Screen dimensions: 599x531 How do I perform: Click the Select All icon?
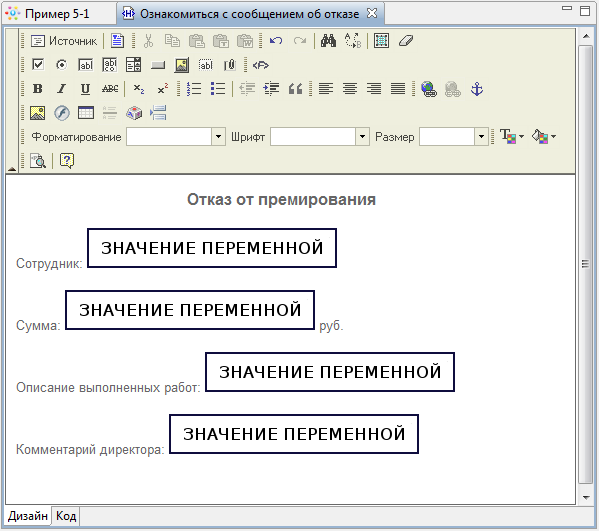[381, 41]
